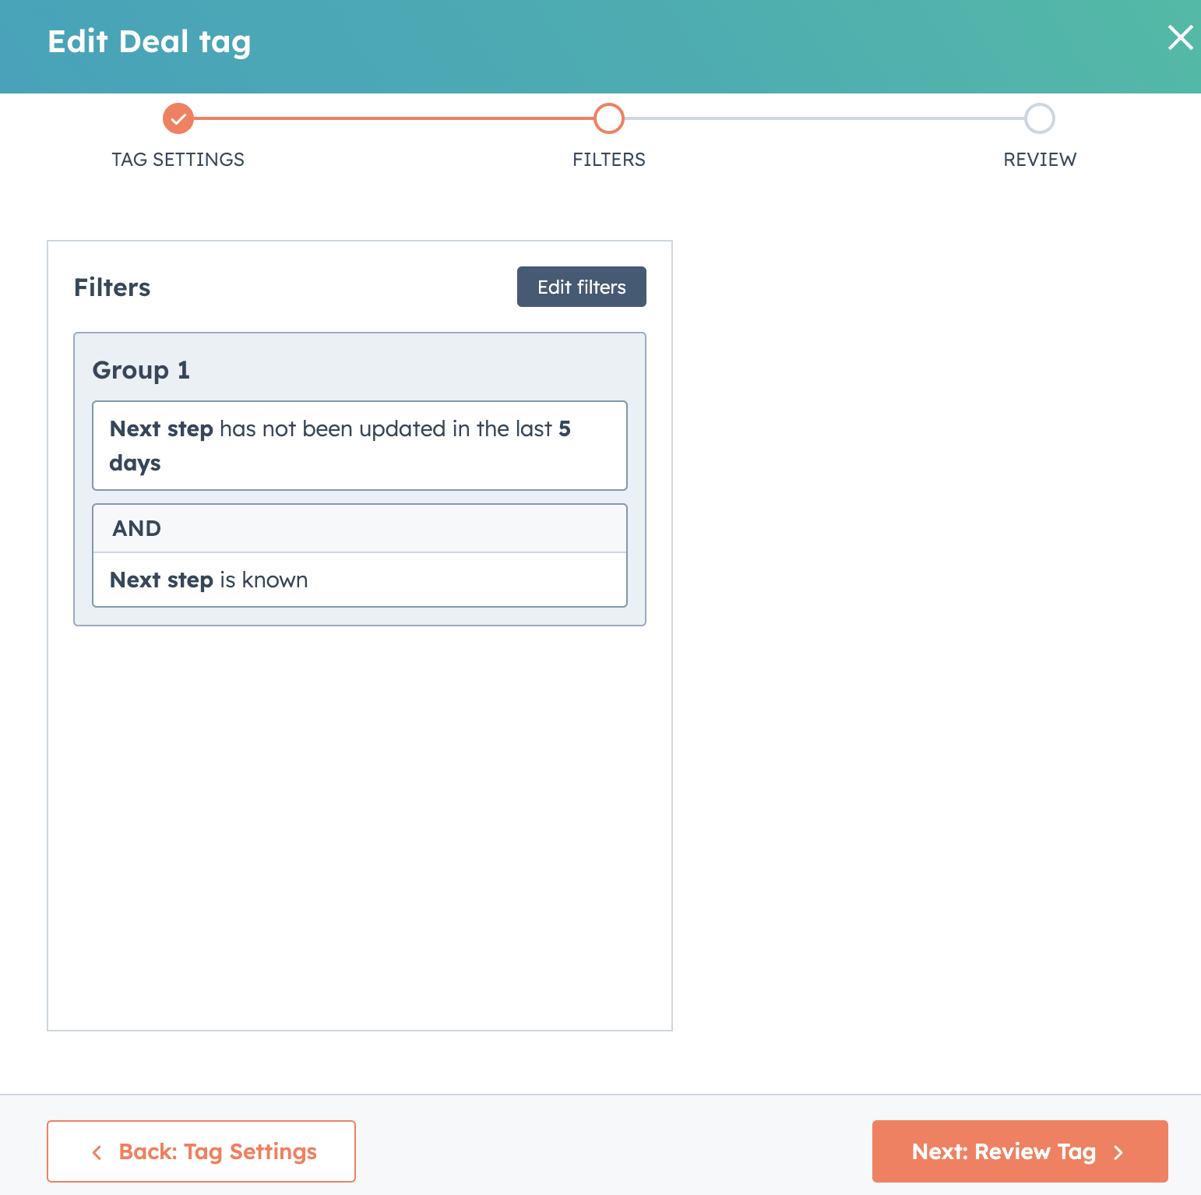Close the Edit Deal tag dialog
The height and width of the screenshot is (1195, 1201).
(1180, 38)
